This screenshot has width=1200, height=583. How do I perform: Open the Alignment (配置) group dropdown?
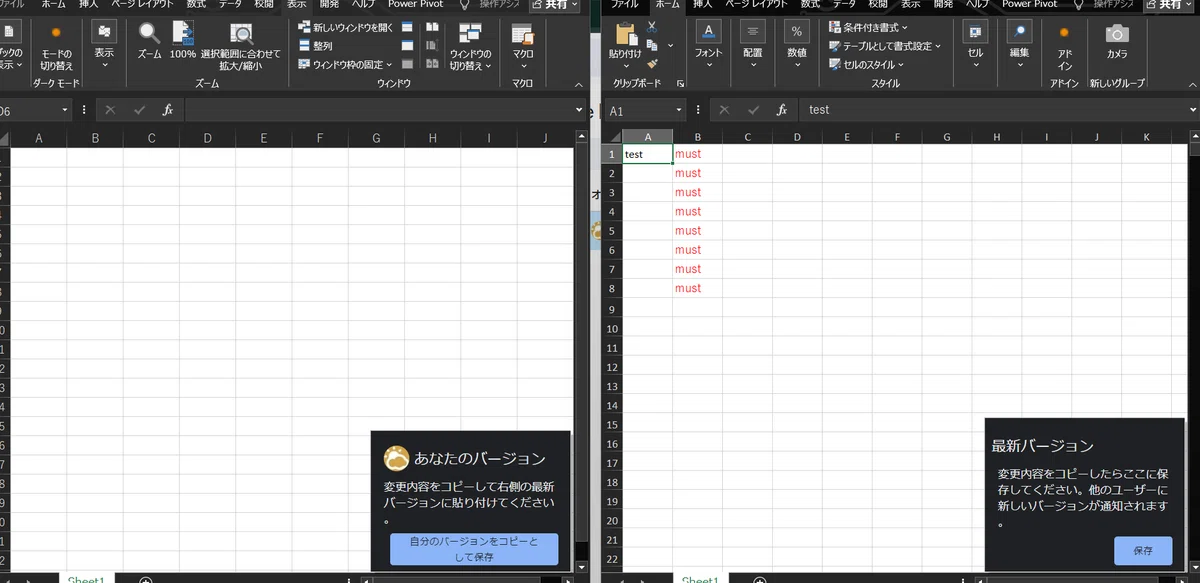[x=753, y=45]
